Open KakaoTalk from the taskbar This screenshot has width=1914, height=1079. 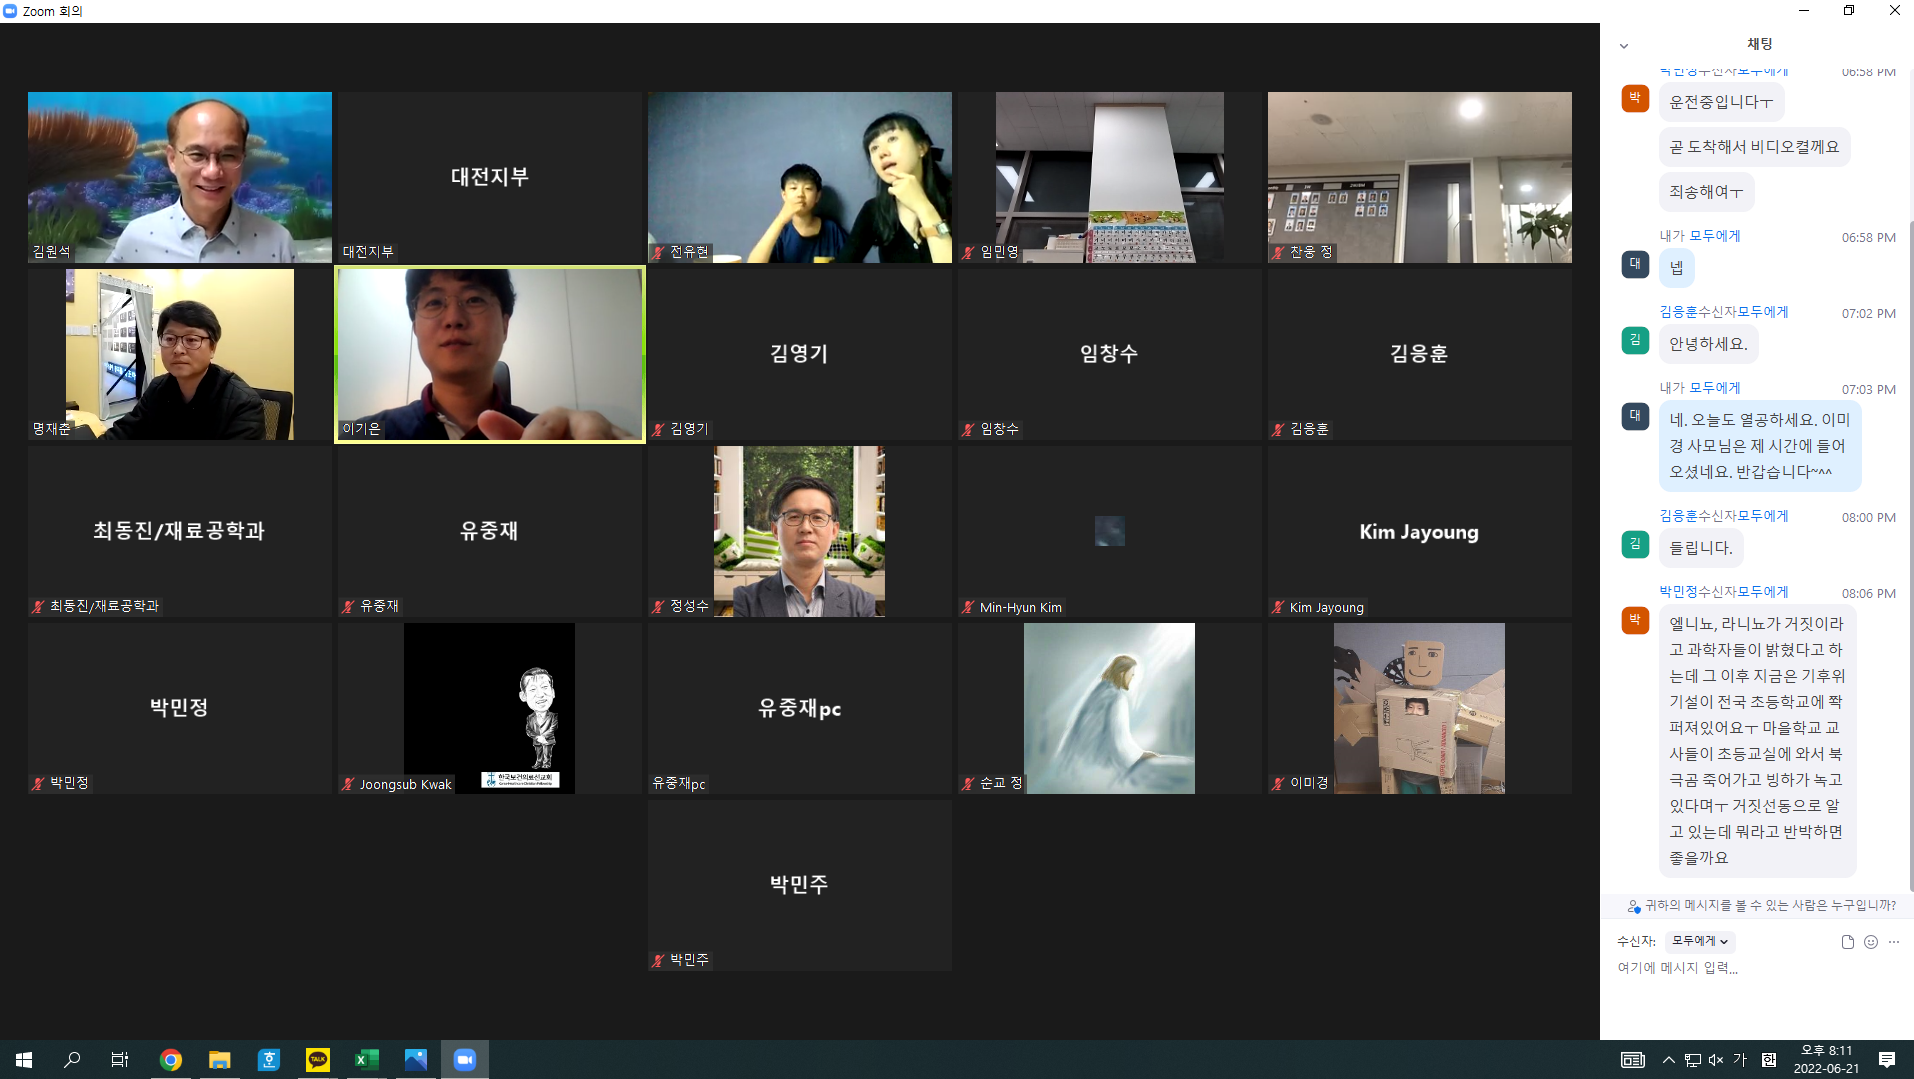[x=318, y=1060]
